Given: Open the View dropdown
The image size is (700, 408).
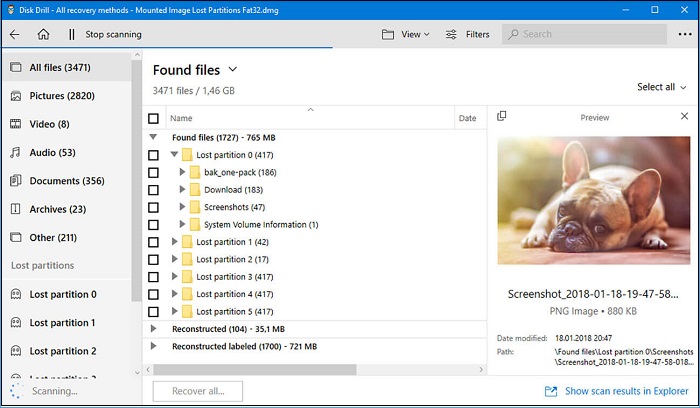Looking at the screenshot, I should pyautogui.click(x=406, y=34).
